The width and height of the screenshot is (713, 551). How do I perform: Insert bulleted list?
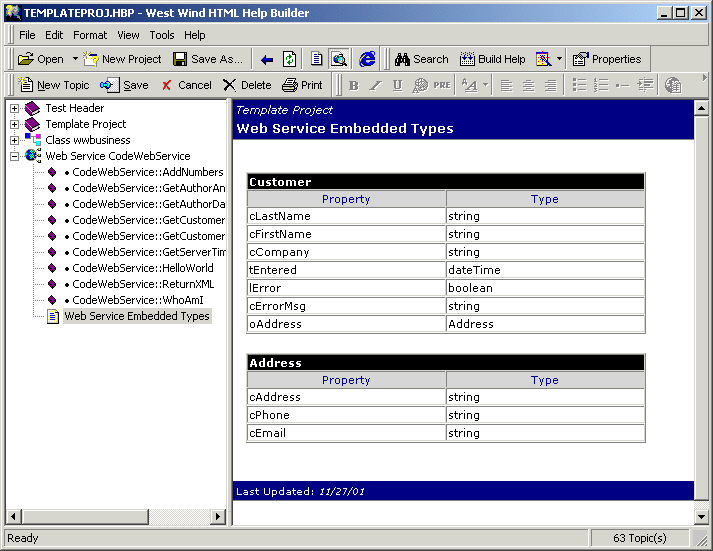[579, 85]
